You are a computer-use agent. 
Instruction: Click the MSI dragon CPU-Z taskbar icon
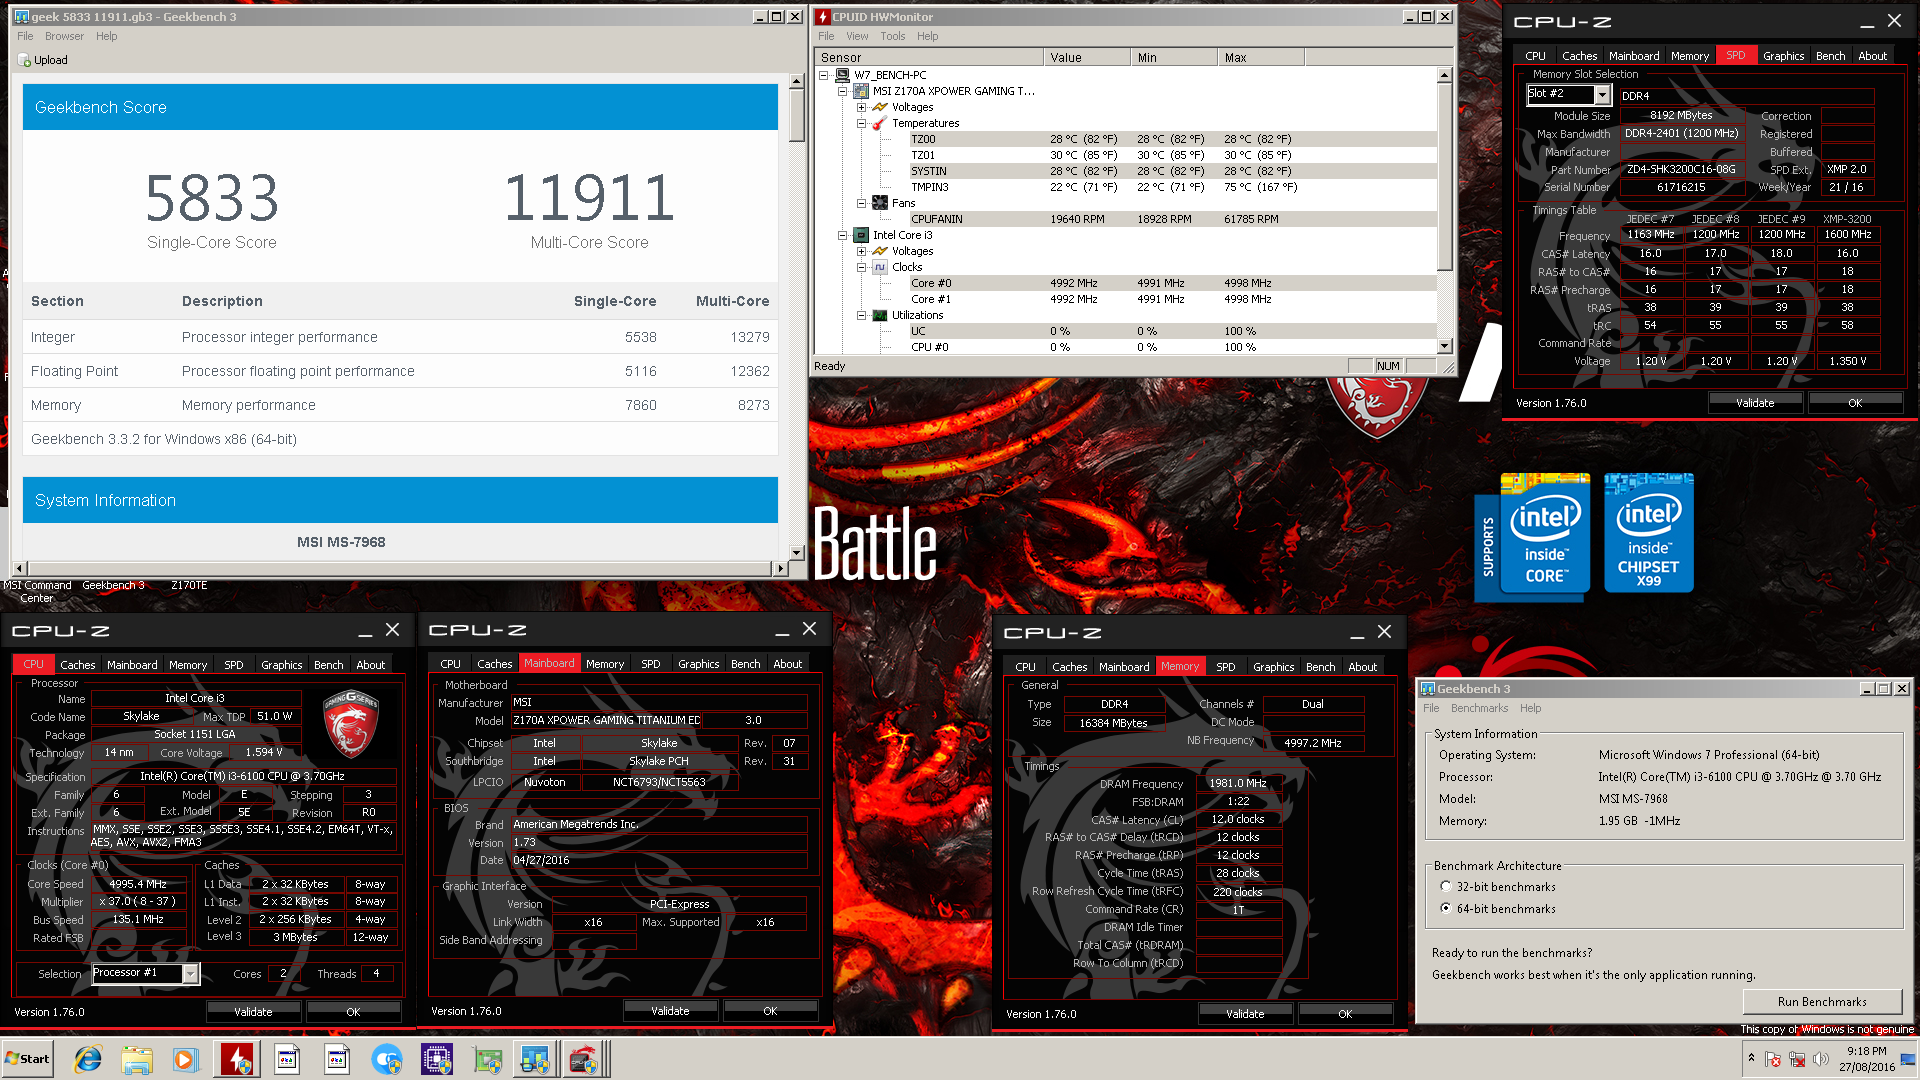tap(584, 1059)
